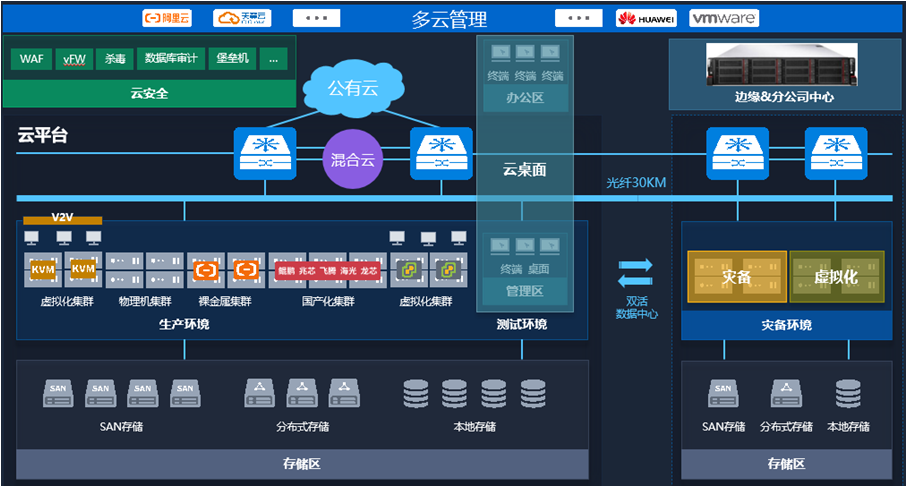This screenshot has height=487, width=907.
Task: Select the VMware logo
Action: (725, 18)
